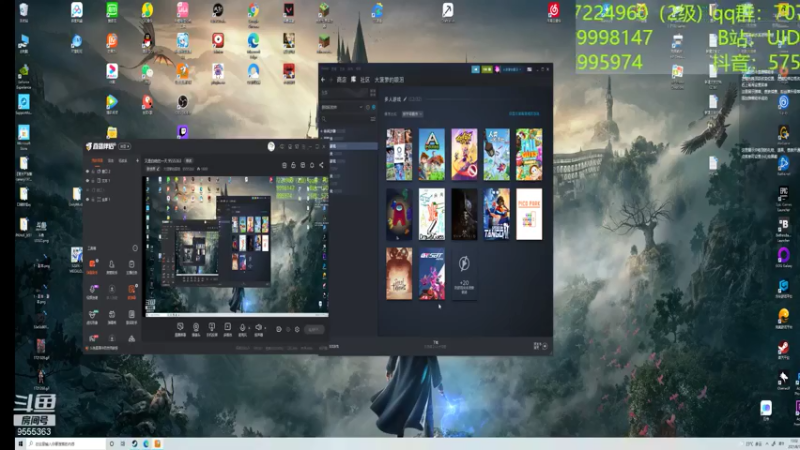Toggle the lock on the second Douyu source
This screenshot has width=800, height=450.
pos(93,181)
